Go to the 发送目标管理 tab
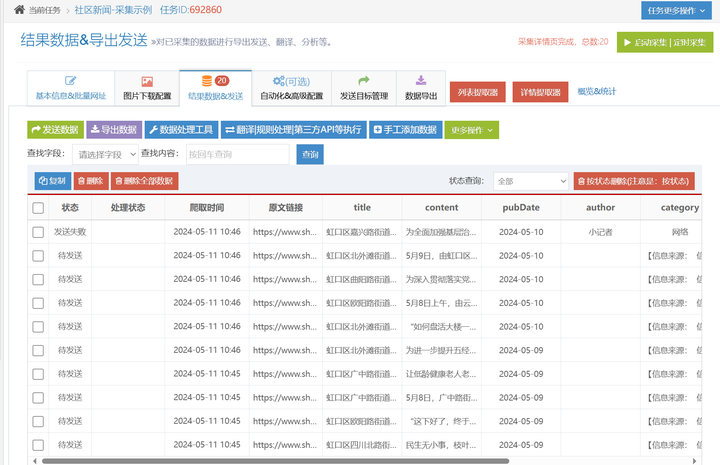This screenshot has height=465, width=720. click(364, 88)
